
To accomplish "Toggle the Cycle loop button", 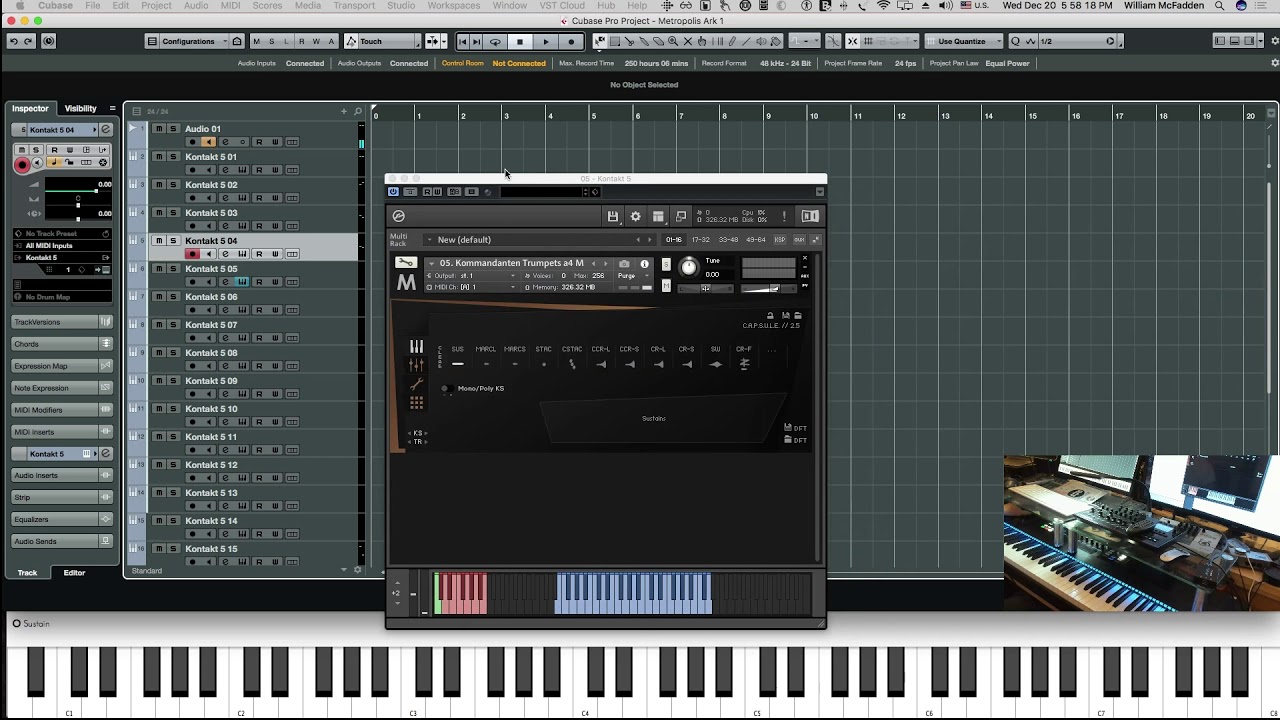I will 495,41.
